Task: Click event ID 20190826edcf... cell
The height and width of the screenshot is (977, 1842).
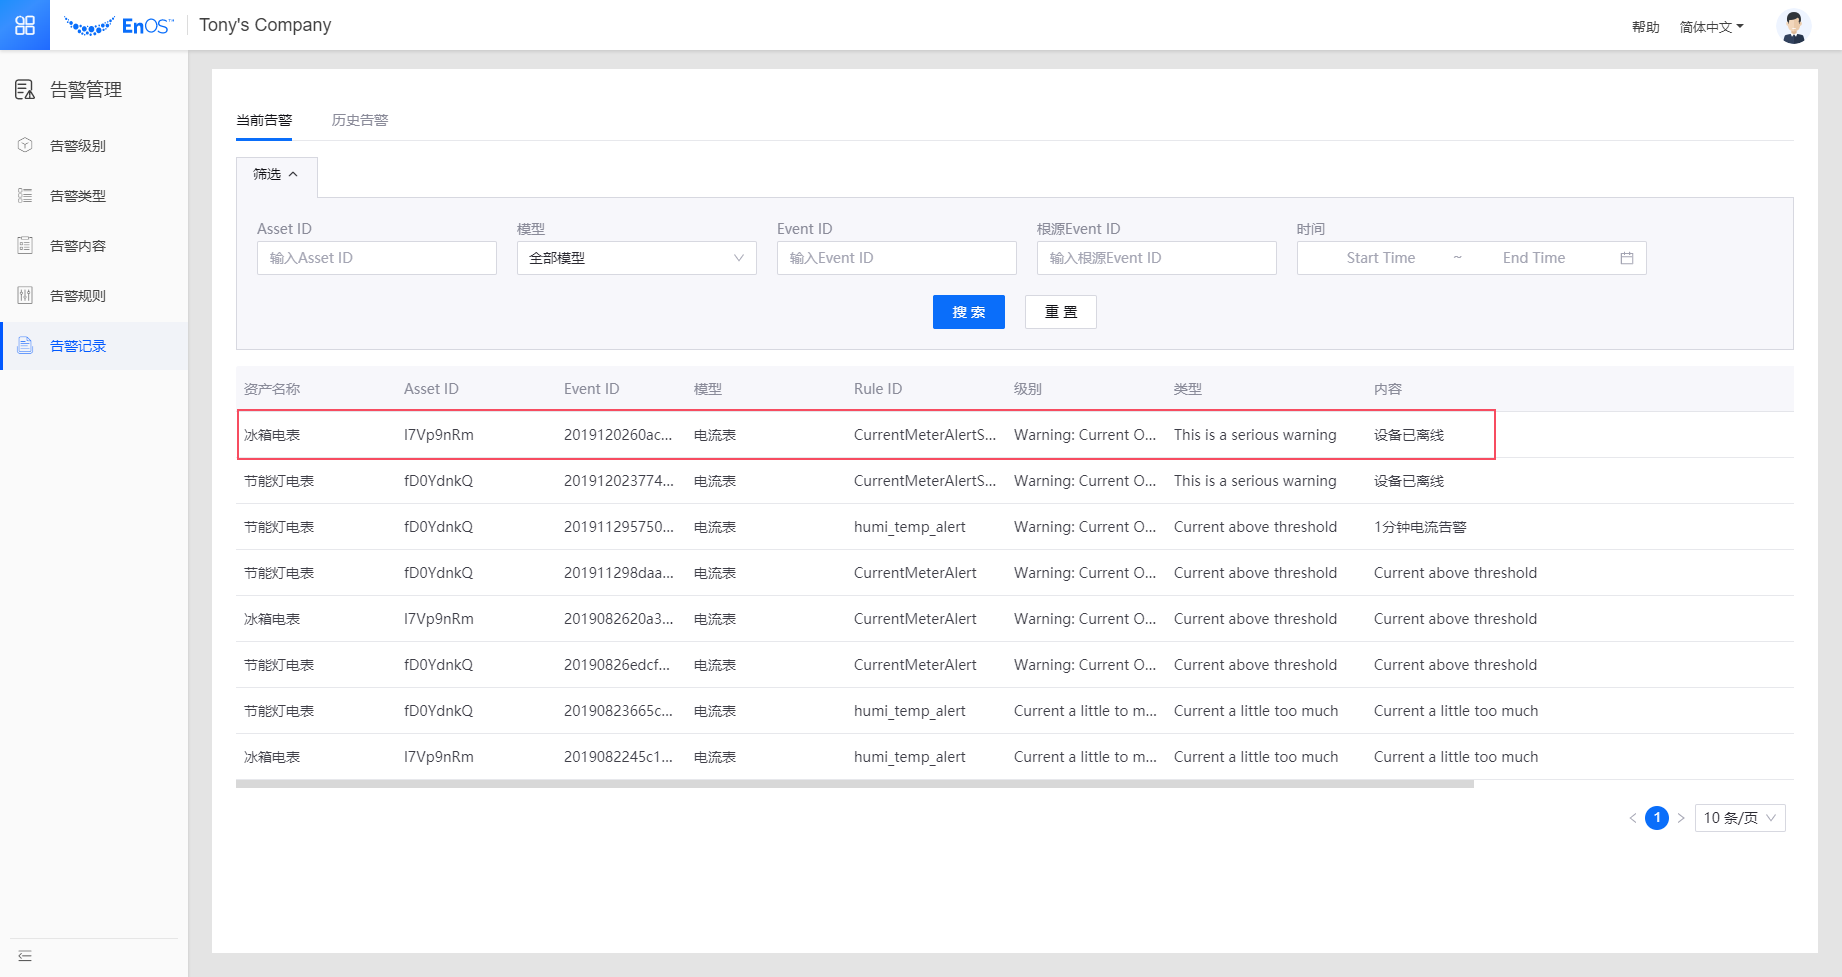Action: (617, 665)
